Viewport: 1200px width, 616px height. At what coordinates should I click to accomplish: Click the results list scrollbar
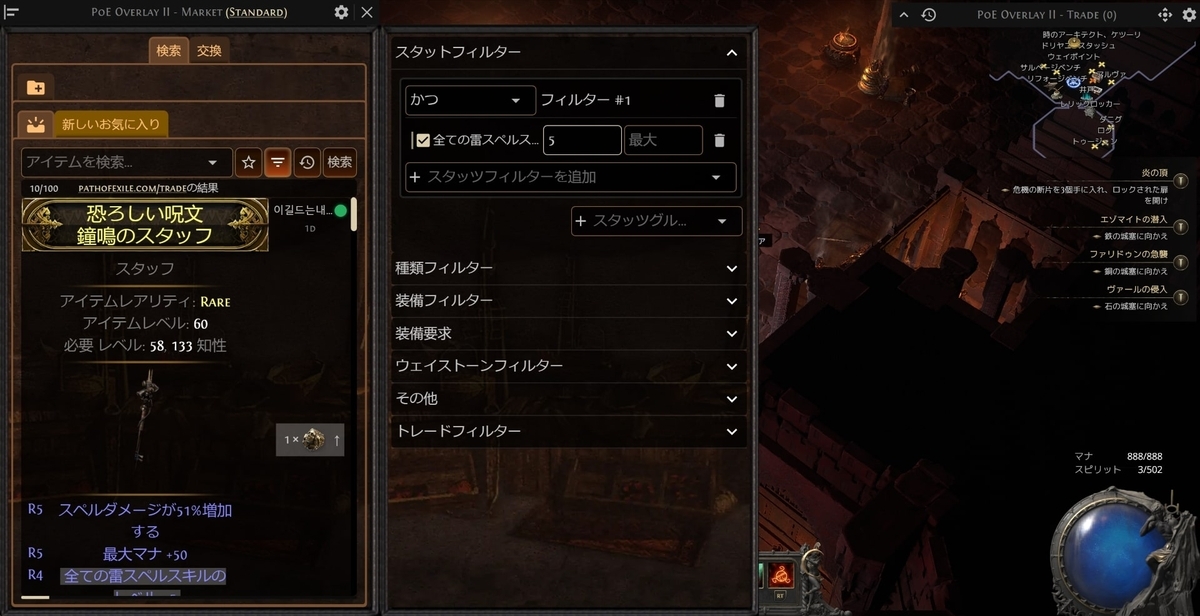pos(353,214)
